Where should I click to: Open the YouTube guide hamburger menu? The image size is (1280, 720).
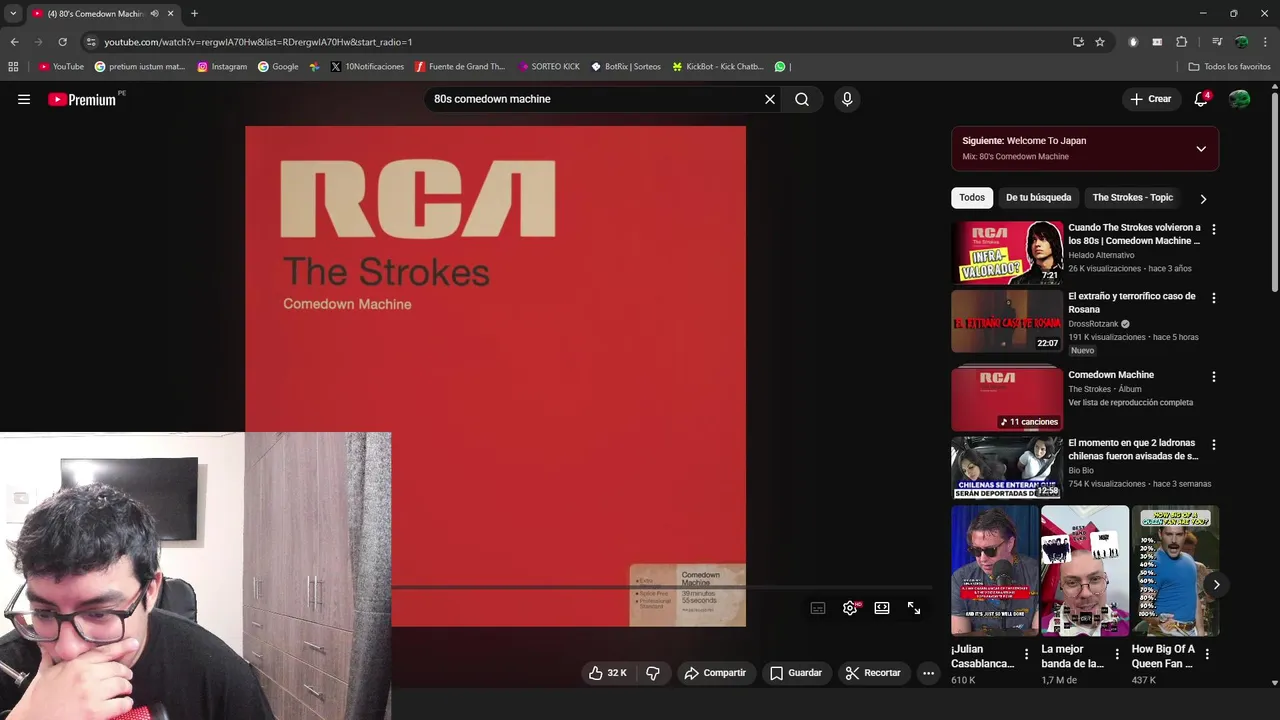point(24,99)
